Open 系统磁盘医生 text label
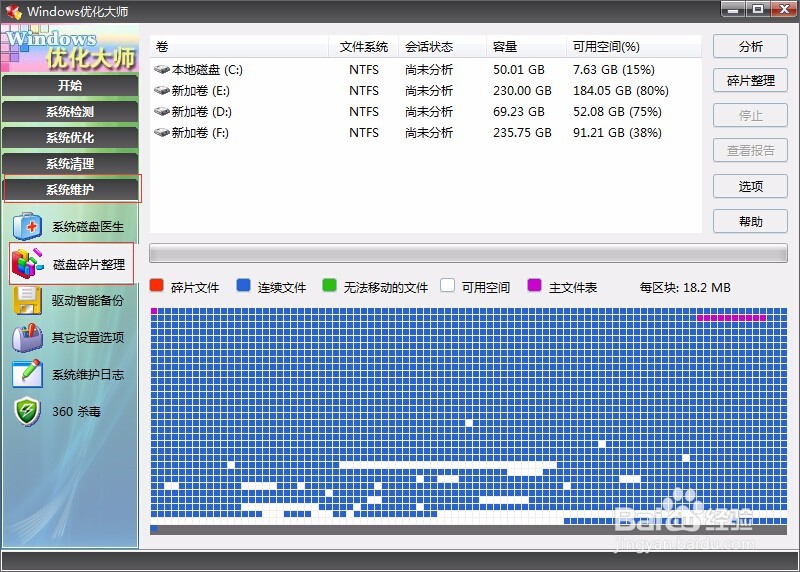 (88, 227)
